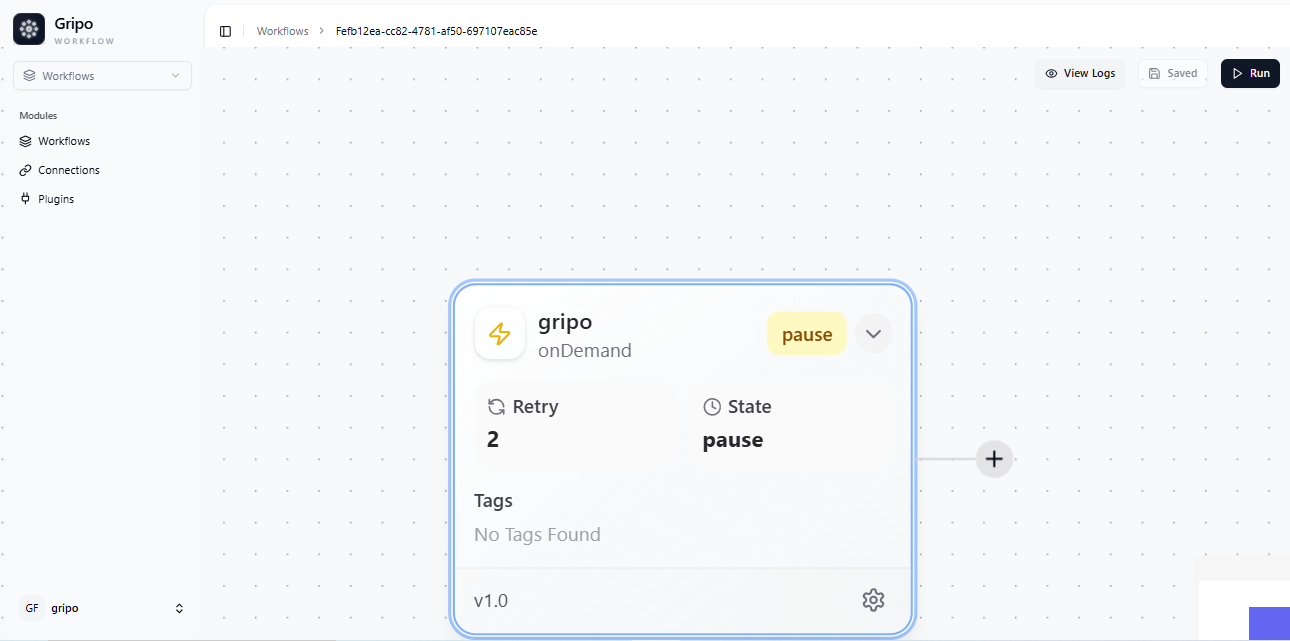Click the pause status badge
This screenshot has width=1290, height=641.
806,334
